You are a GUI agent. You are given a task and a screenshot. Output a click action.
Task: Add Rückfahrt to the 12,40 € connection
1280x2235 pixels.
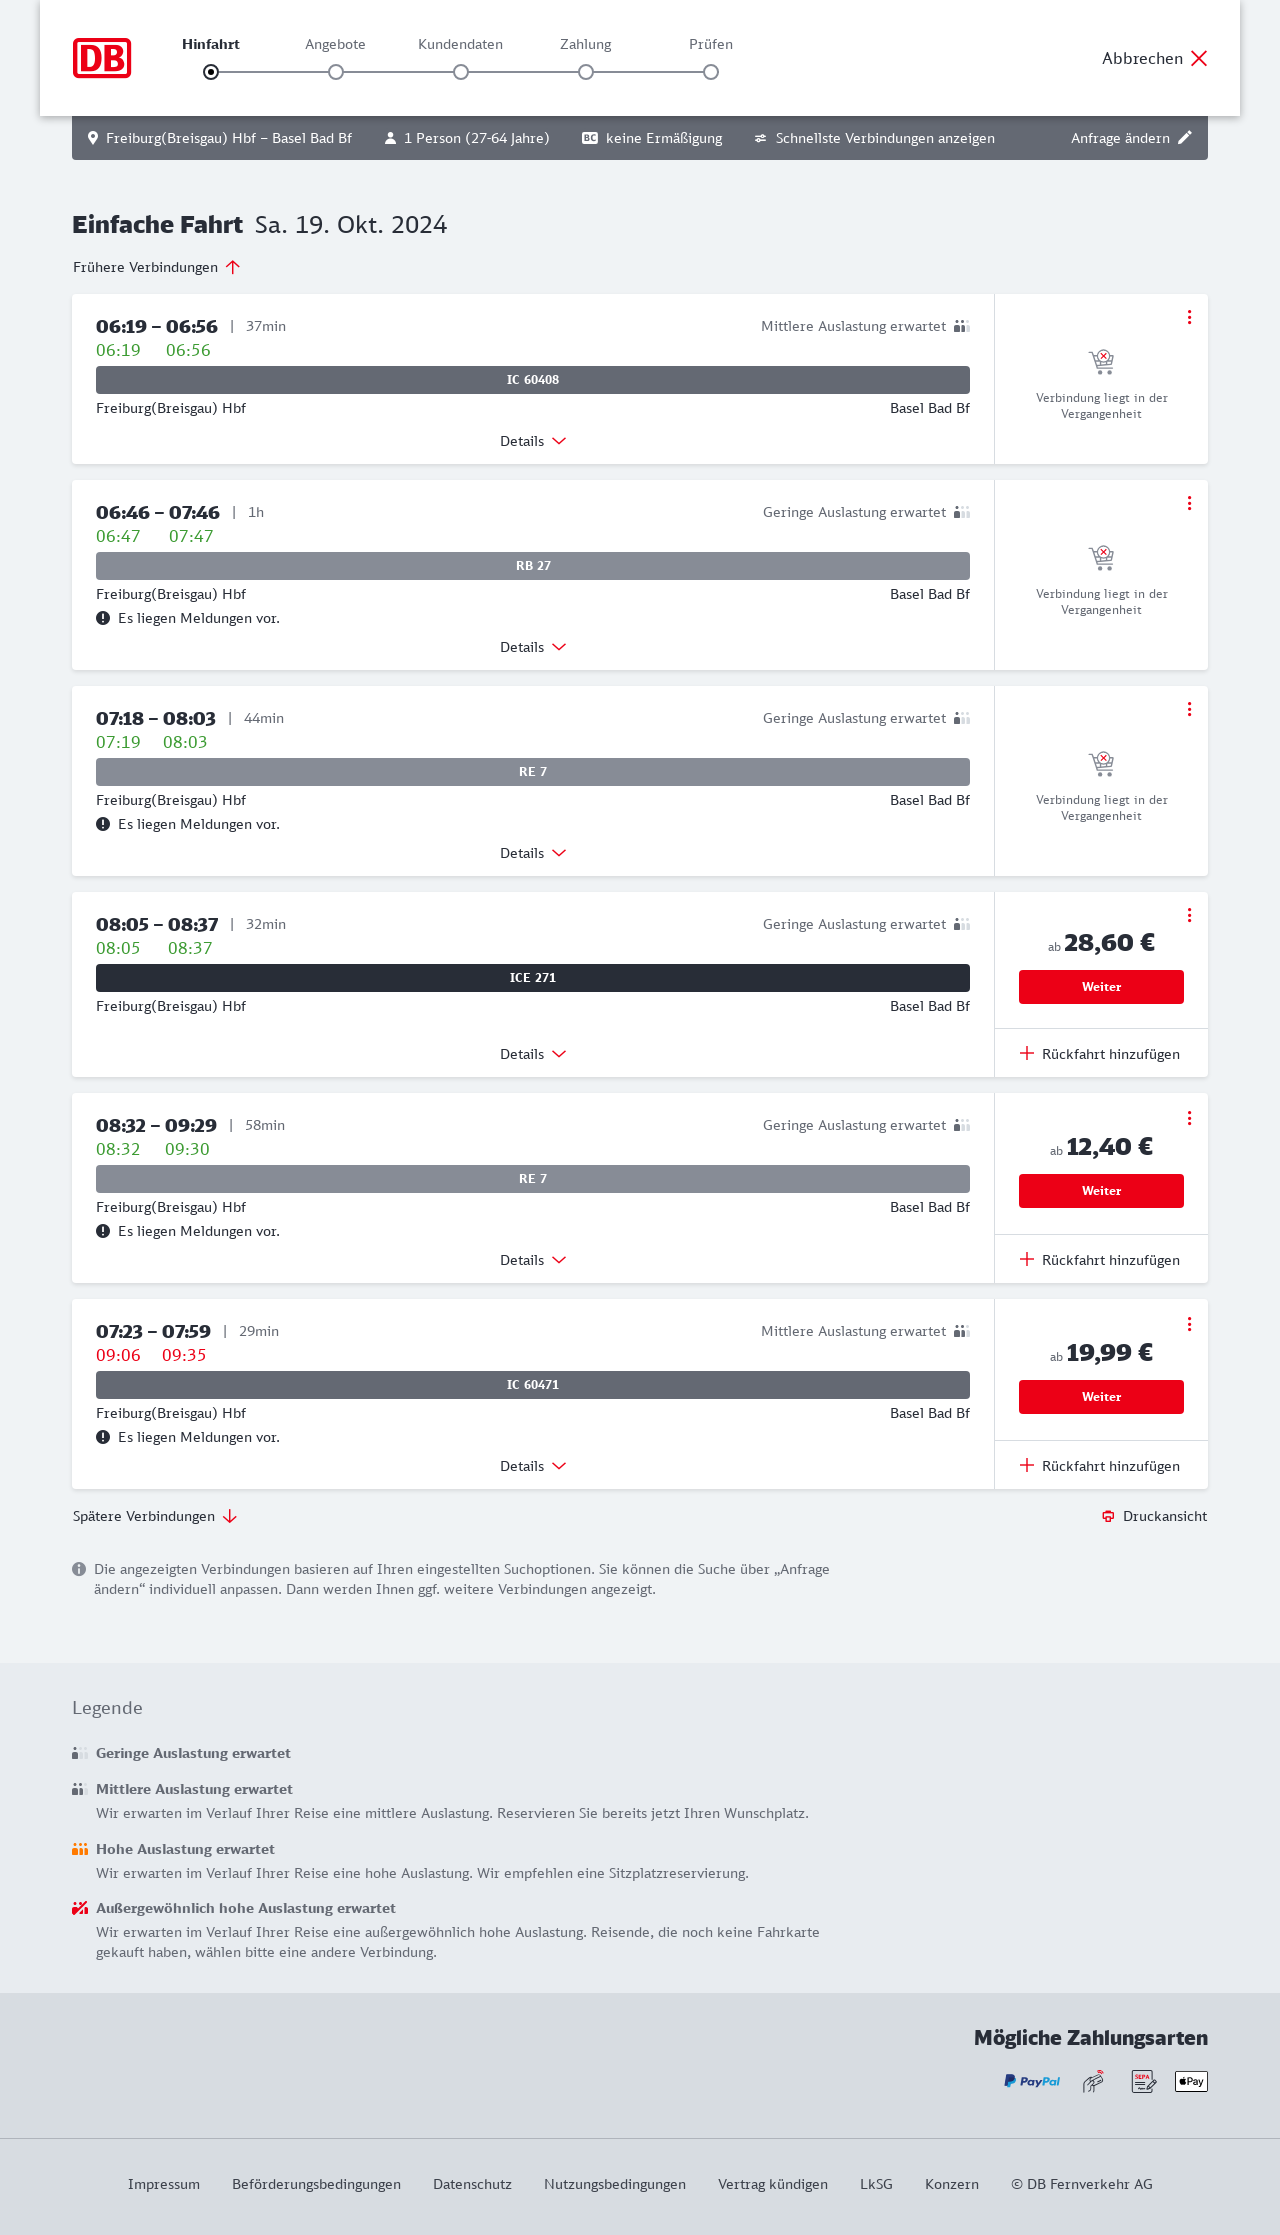1100,1260
